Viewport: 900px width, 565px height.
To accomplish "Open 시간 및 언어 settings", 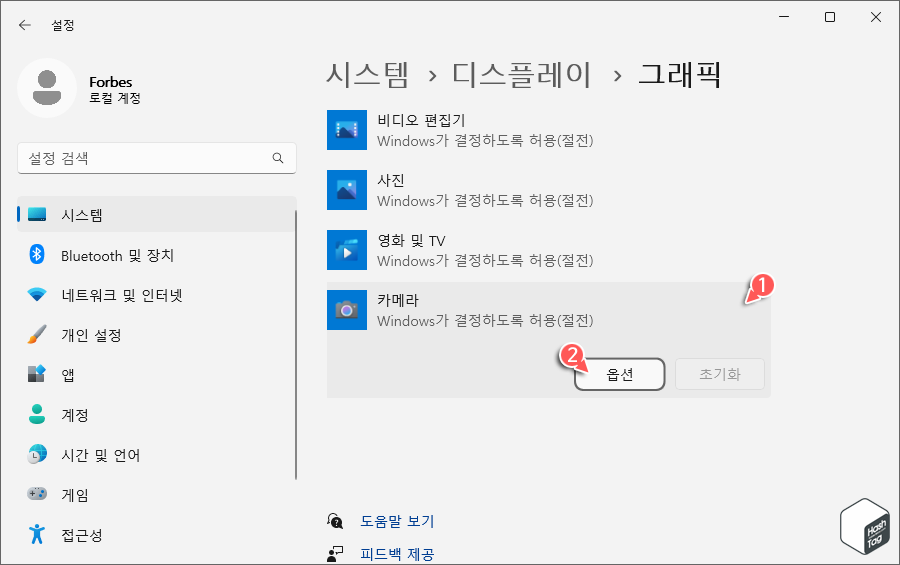I will tap(157, 455).
